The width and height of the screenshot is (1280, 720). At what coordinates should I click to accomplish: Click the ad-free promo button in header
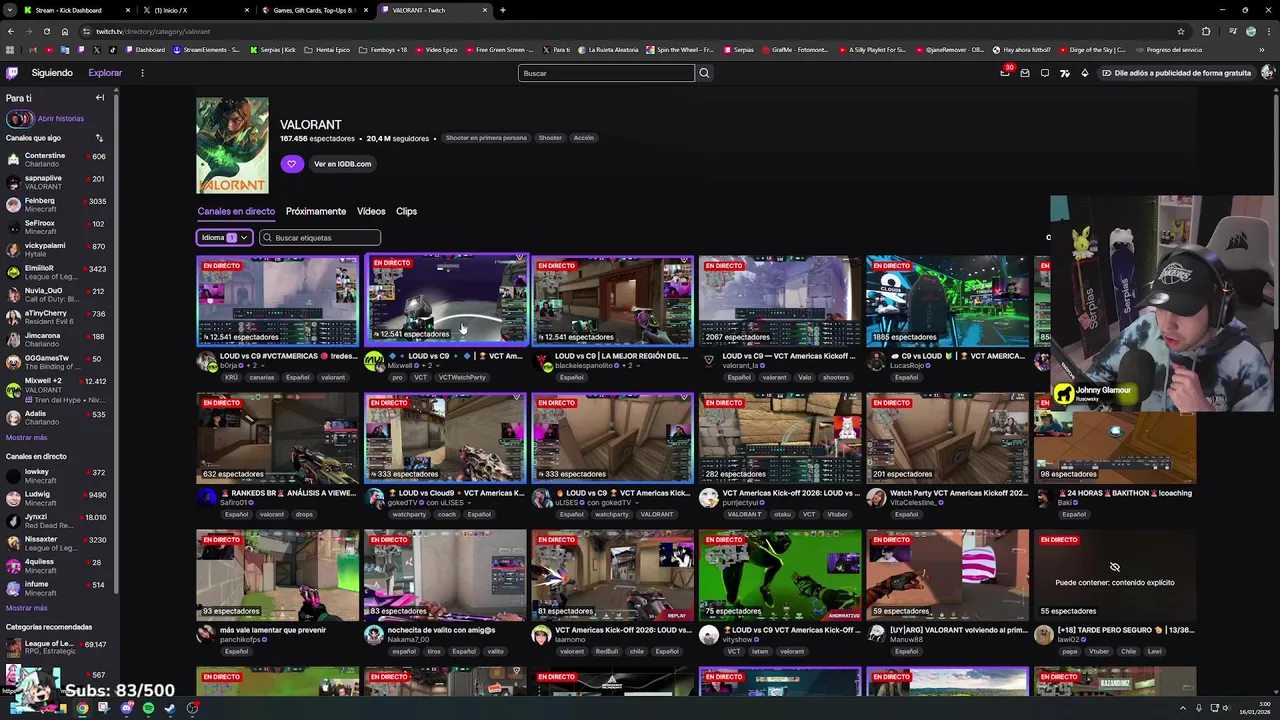[x=1176, y=73]
